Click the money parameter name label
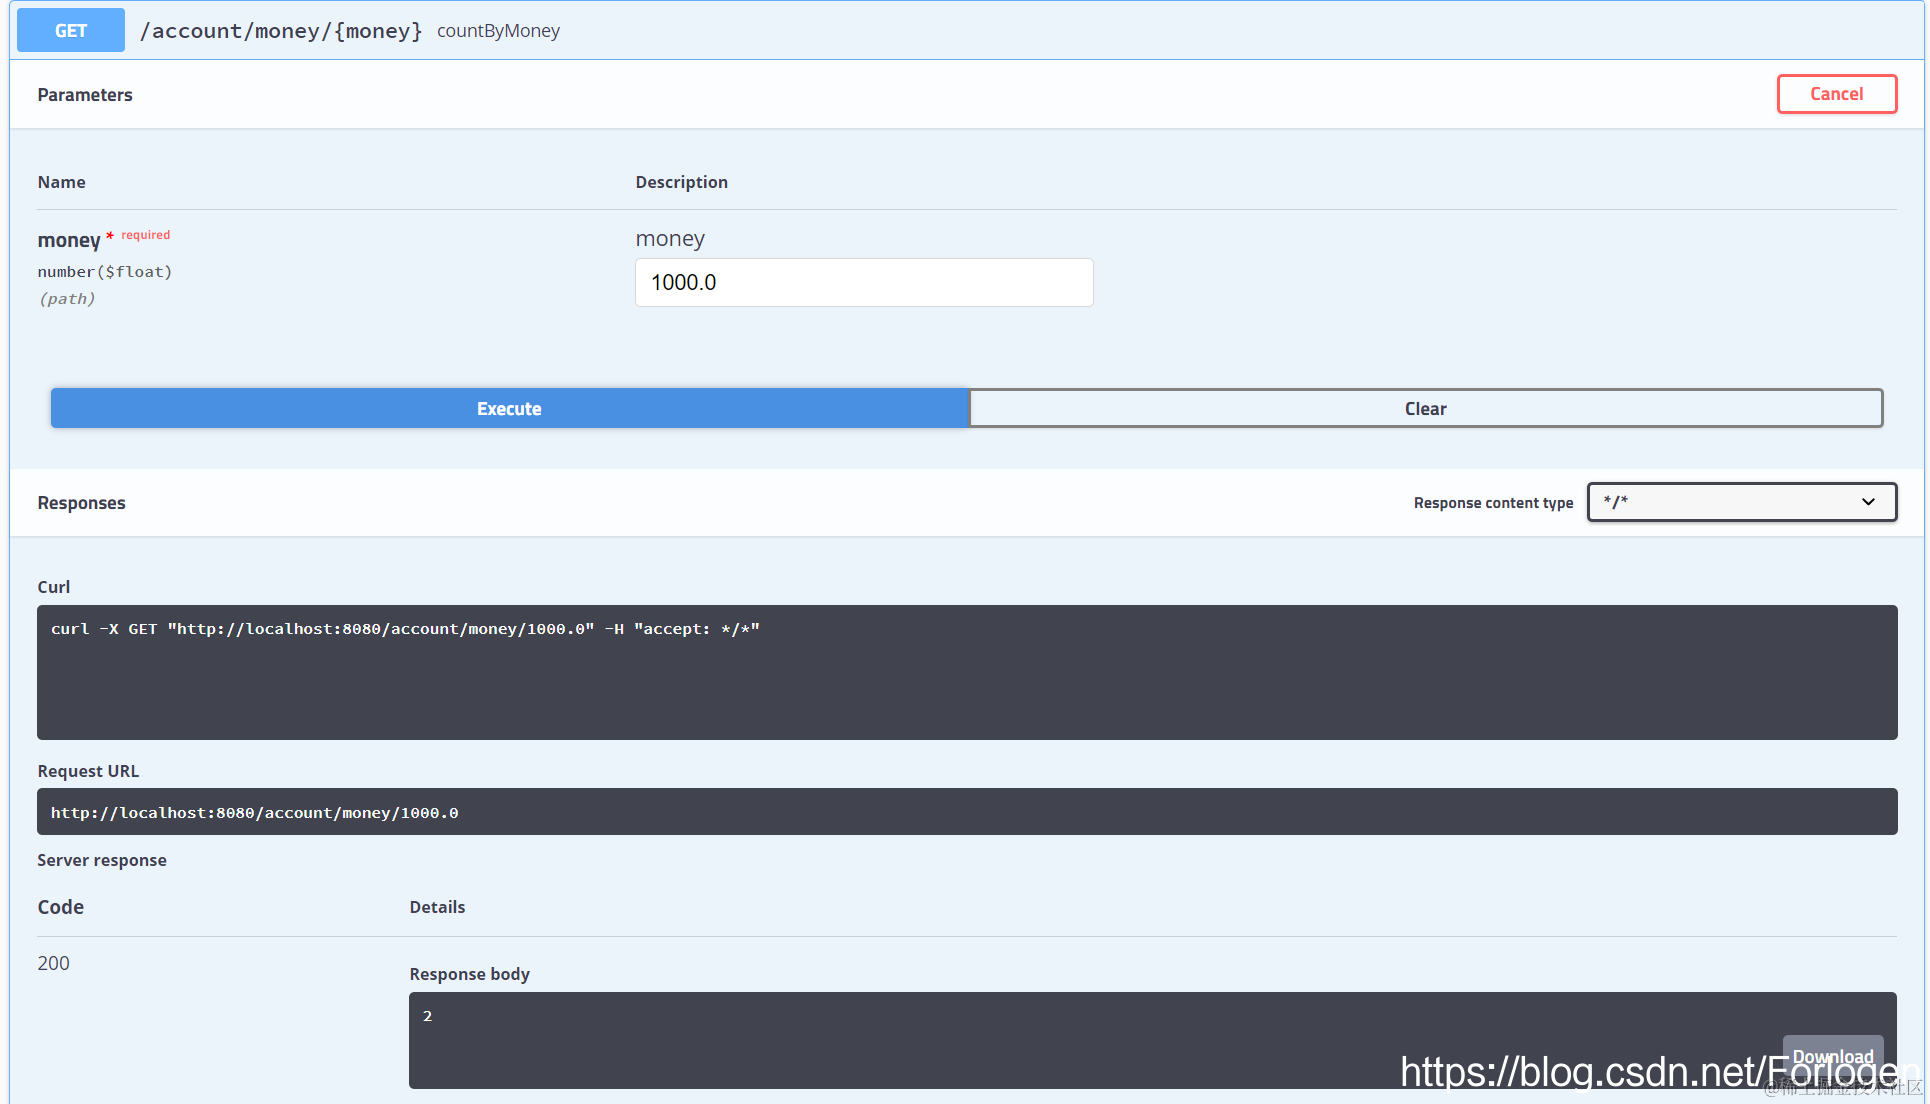The width and height of the screenshot is (1930, 1104). [x=68, y=240]
